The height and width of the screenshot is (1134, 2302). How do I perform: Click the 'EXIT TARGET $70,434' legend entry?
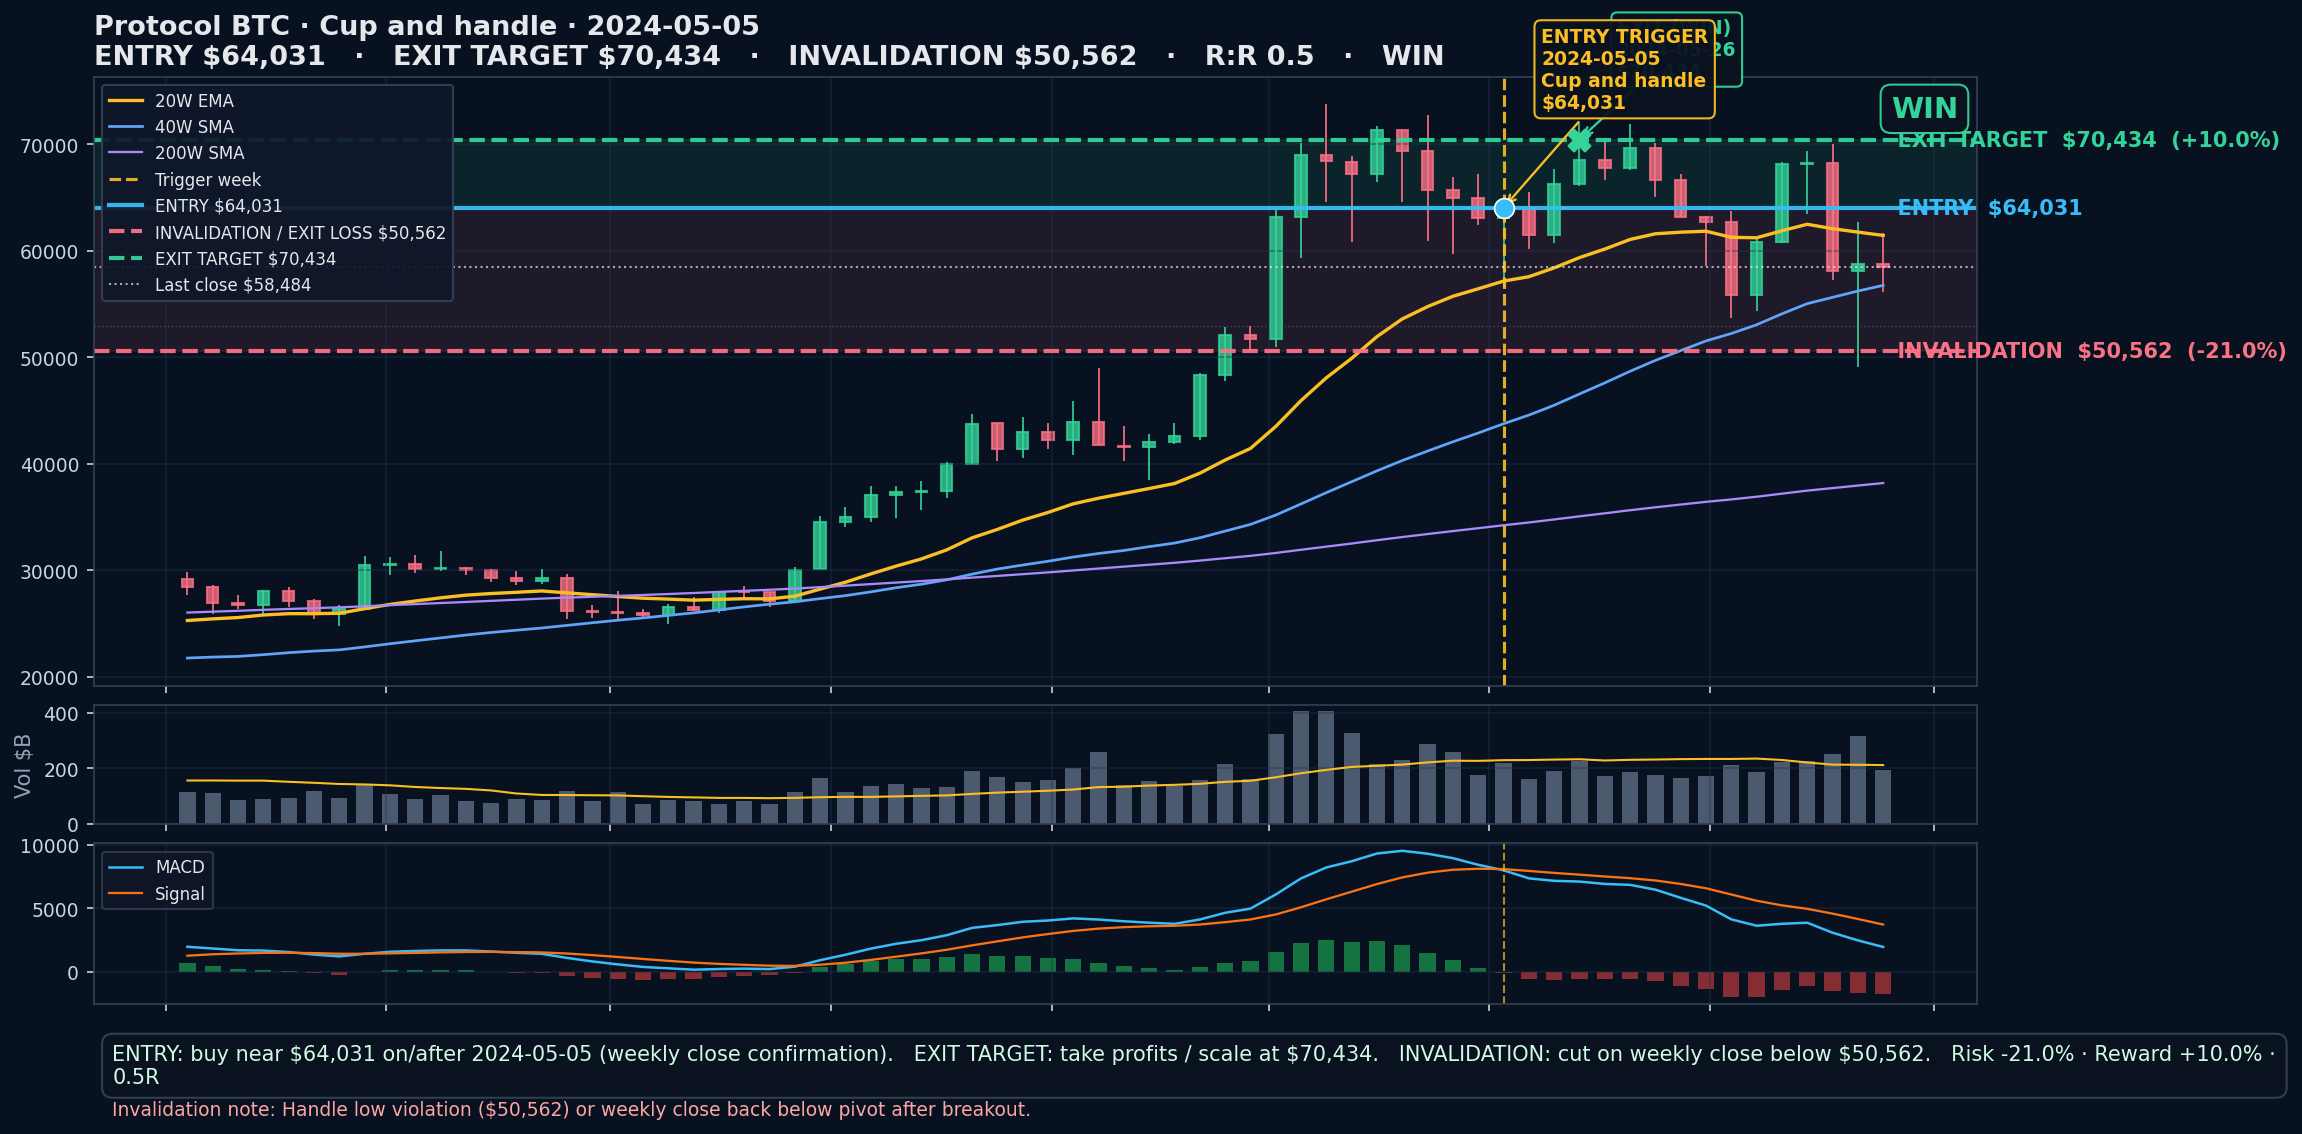(222, 259)
